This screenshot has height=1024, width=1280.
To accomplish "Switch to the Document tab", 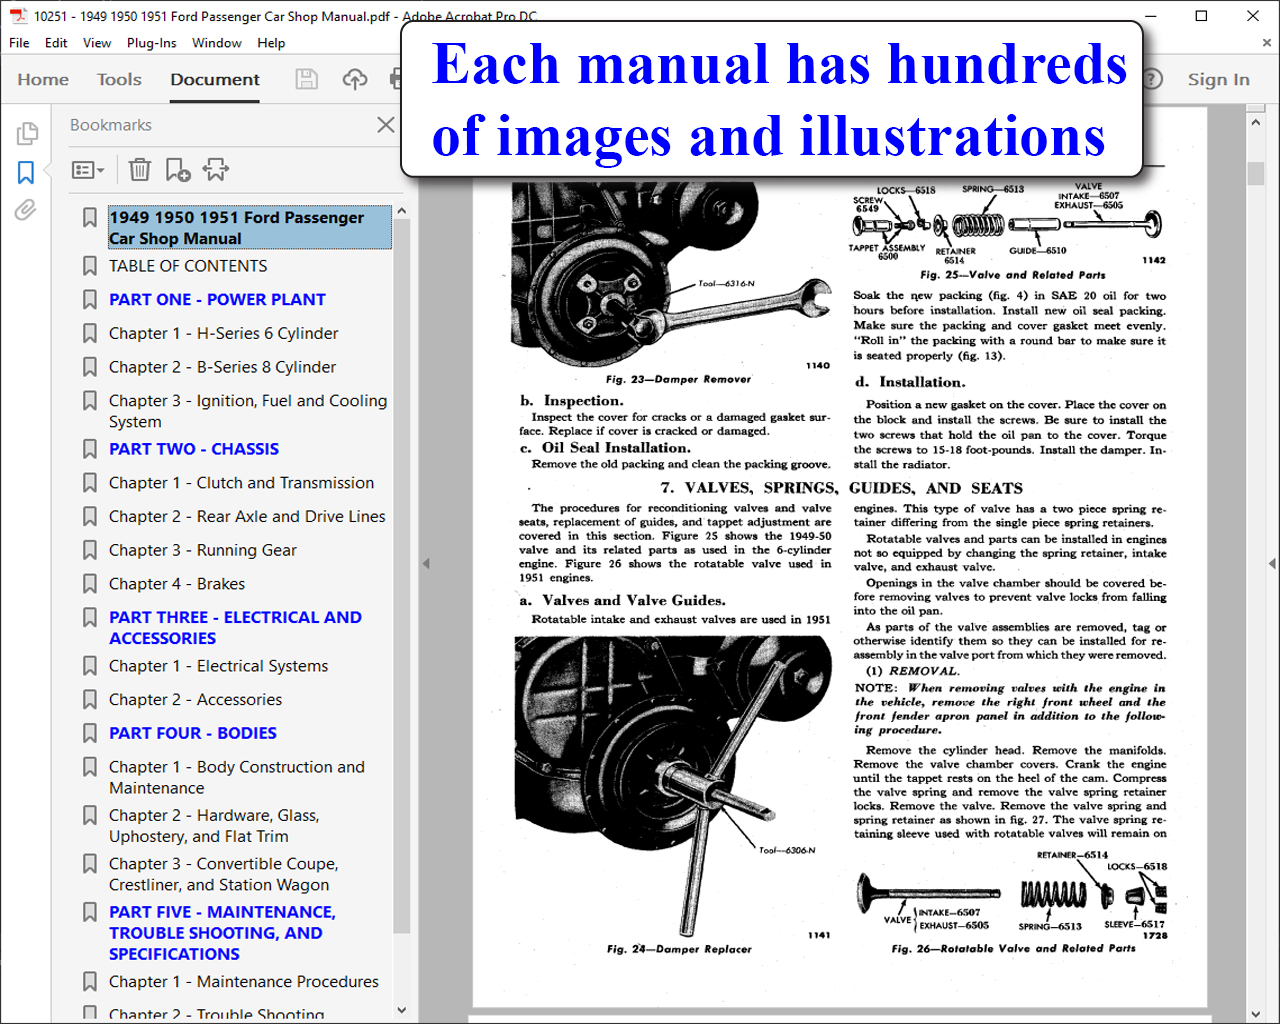I will [215, 80].
